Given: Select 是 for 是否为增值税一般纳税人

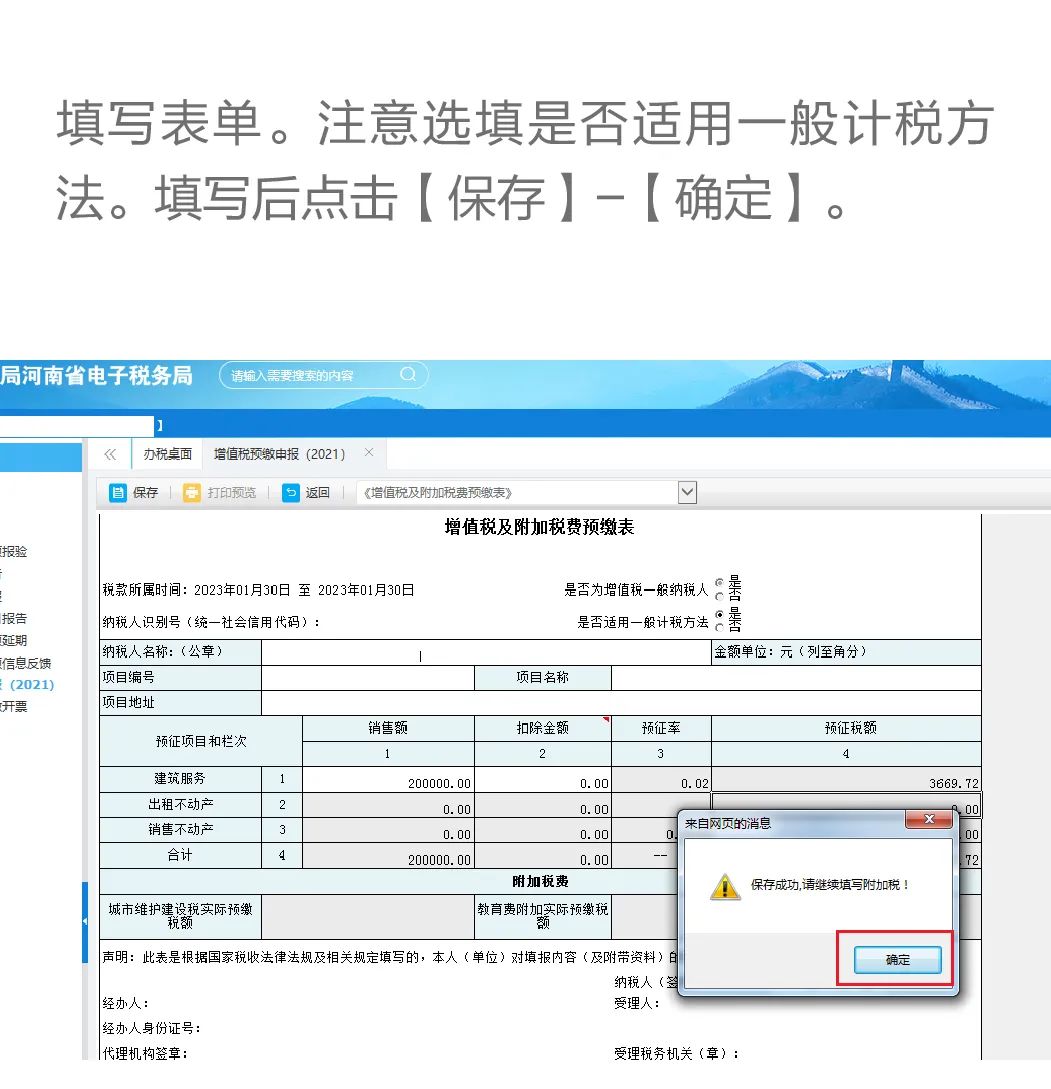Looking at the screenshot, I should pyautogui.click(x=720, y=582).
